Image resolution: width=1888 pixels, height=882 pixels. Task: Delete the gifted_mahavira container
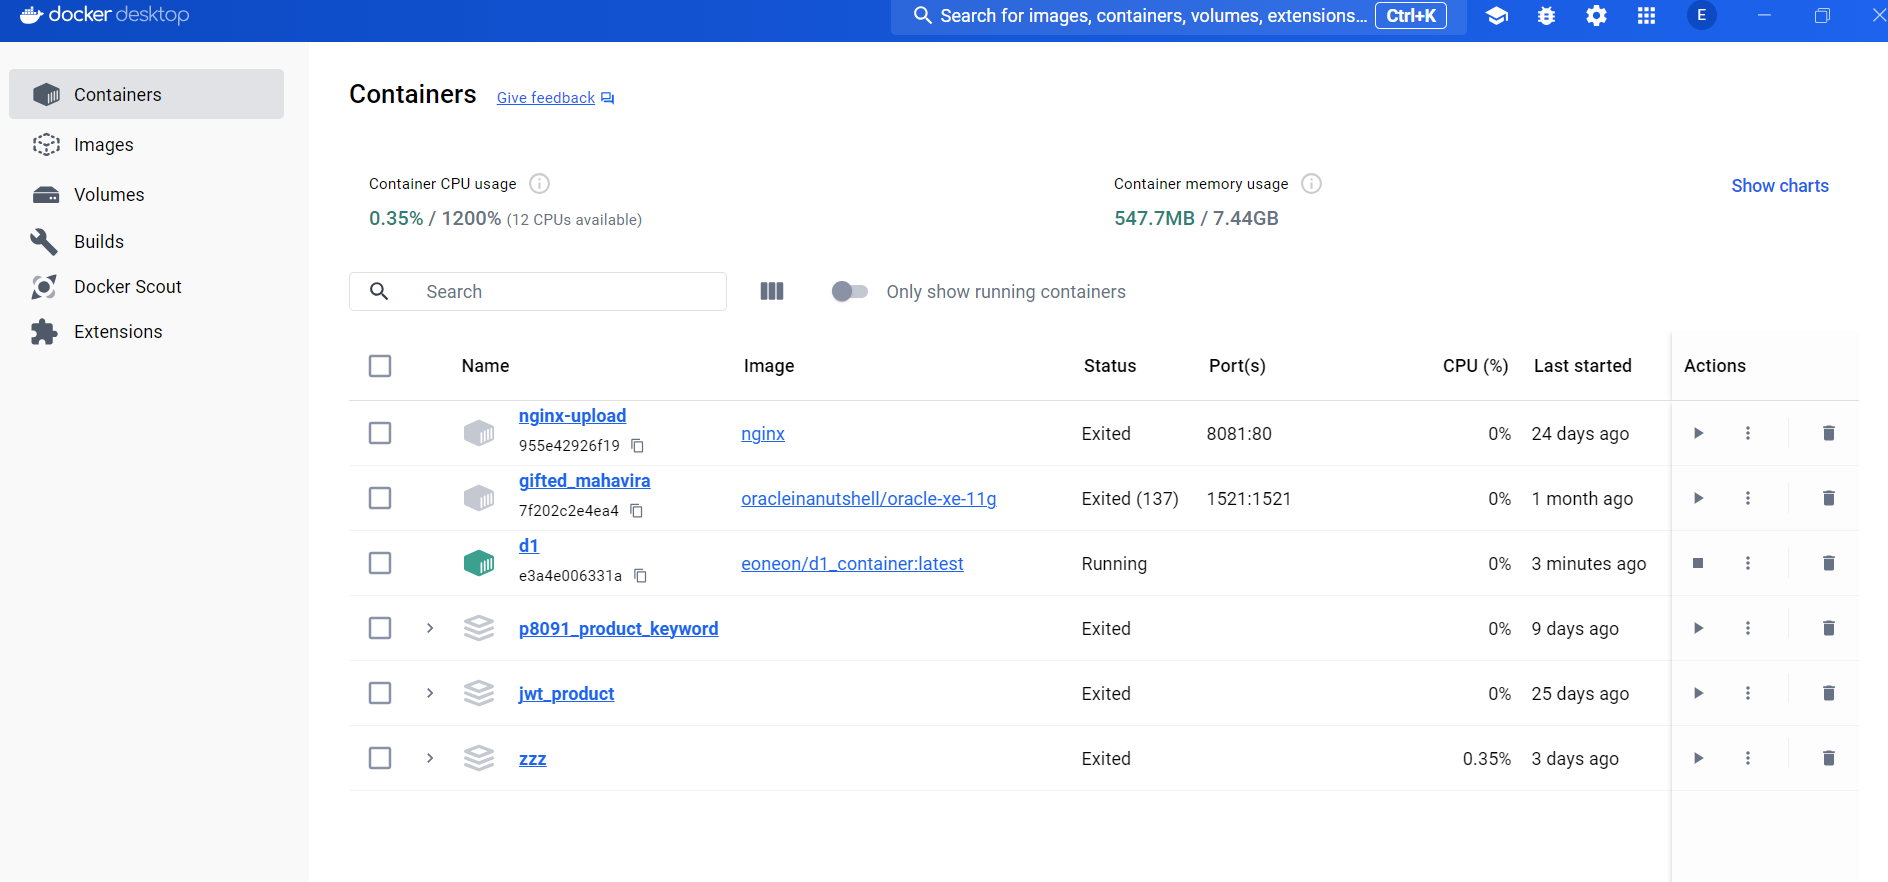click(x=1828, y=498)
